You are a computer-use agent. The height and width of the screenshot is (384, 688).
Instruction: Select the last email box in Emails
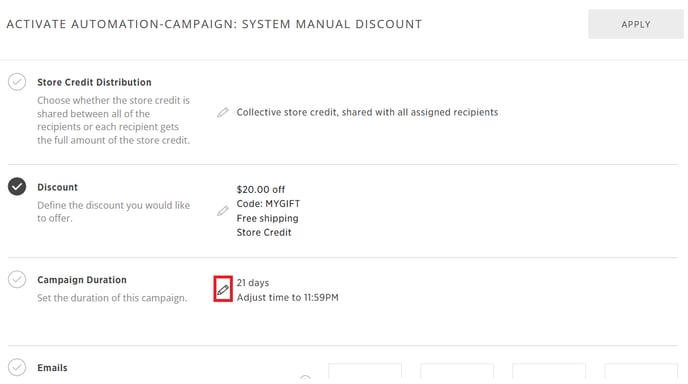(641, 371)
